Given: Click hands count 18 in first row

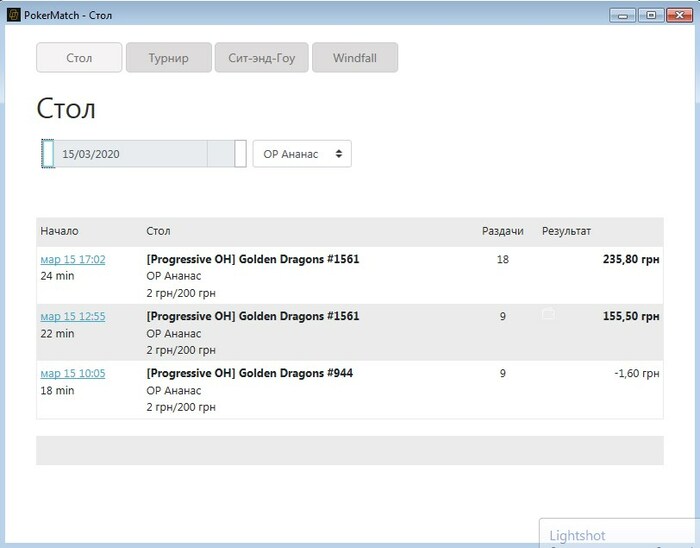Looking at the screenshot, I should coord(503,259).
